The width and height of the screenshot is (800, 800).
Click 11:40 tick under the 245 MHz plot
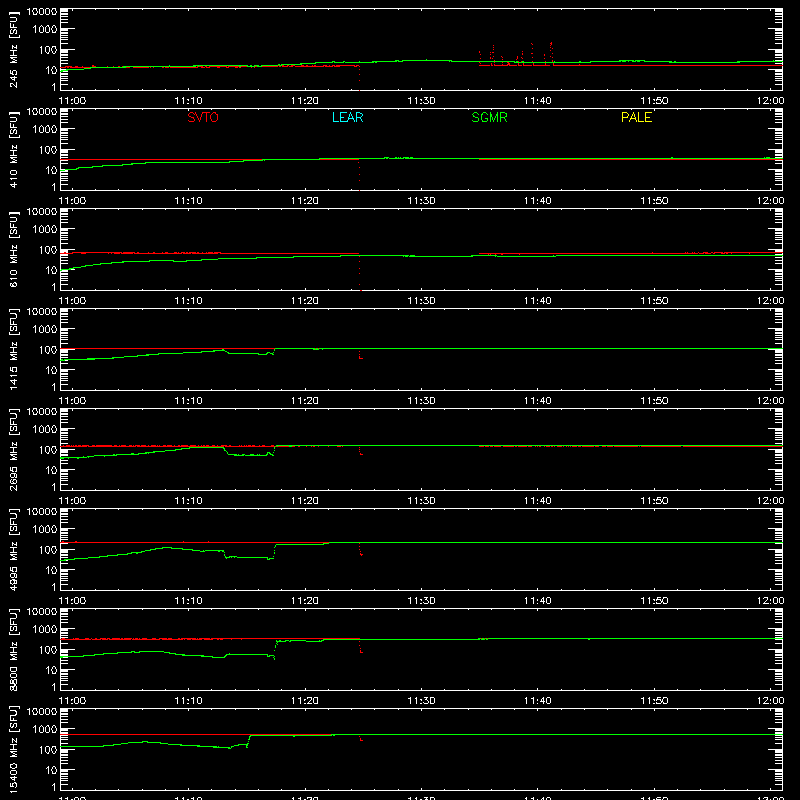[x=537, y=101]
